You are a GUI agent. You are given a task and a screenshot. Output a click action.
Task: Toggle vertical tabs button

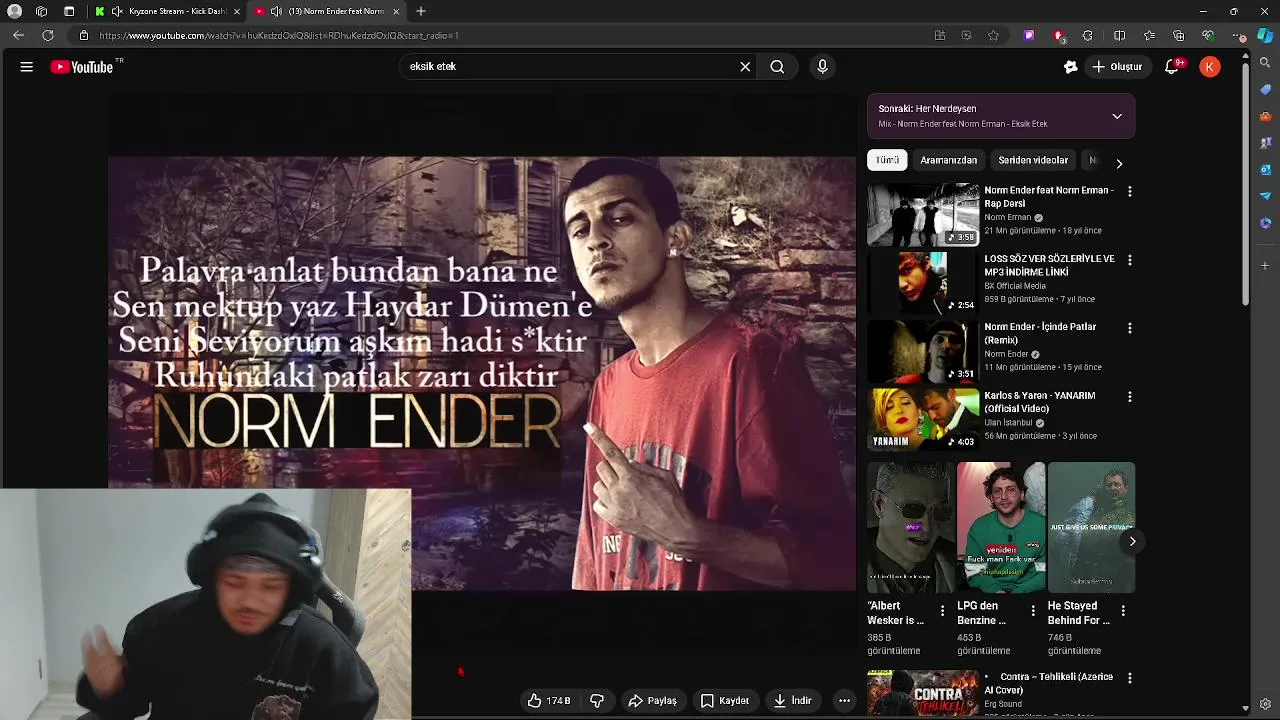69,11
